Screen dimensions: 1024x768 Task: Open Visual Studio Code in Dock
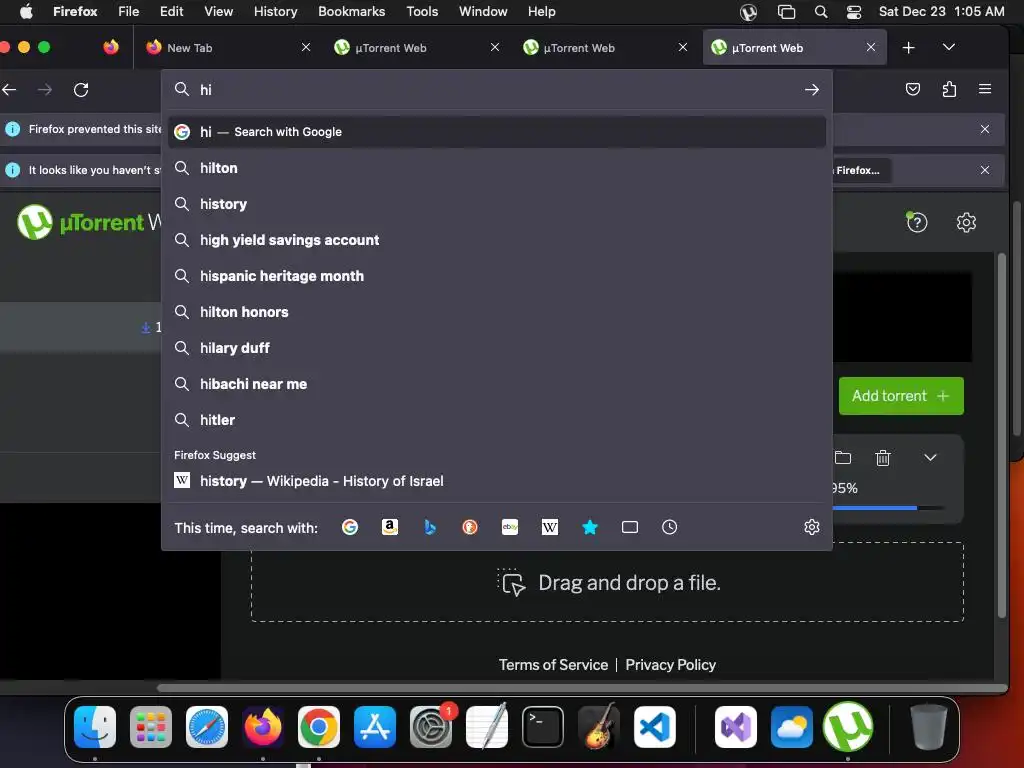click(654, 727)
